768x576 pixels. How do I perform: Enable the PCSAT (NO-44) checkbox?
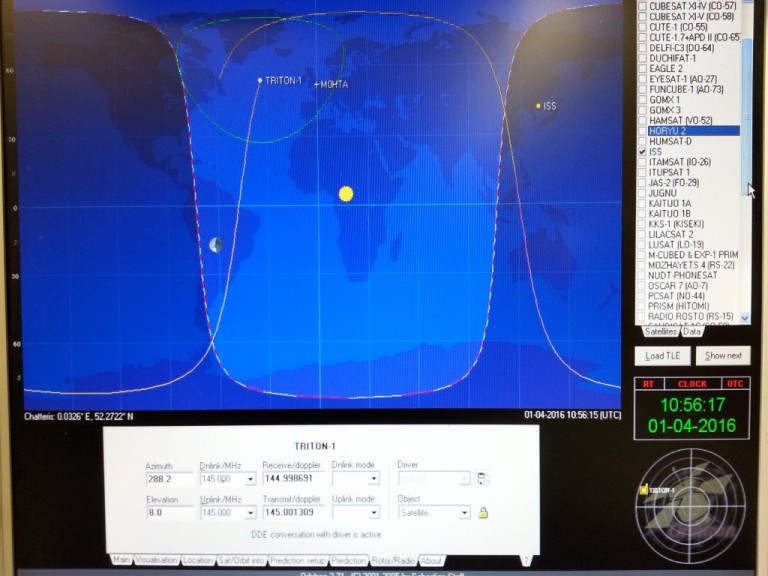642,296
